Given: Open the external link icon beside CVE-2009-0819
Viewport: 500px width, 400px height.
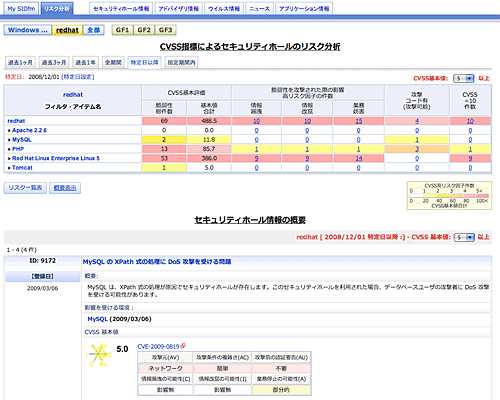Looking at the screenshot, I should 183,346.
